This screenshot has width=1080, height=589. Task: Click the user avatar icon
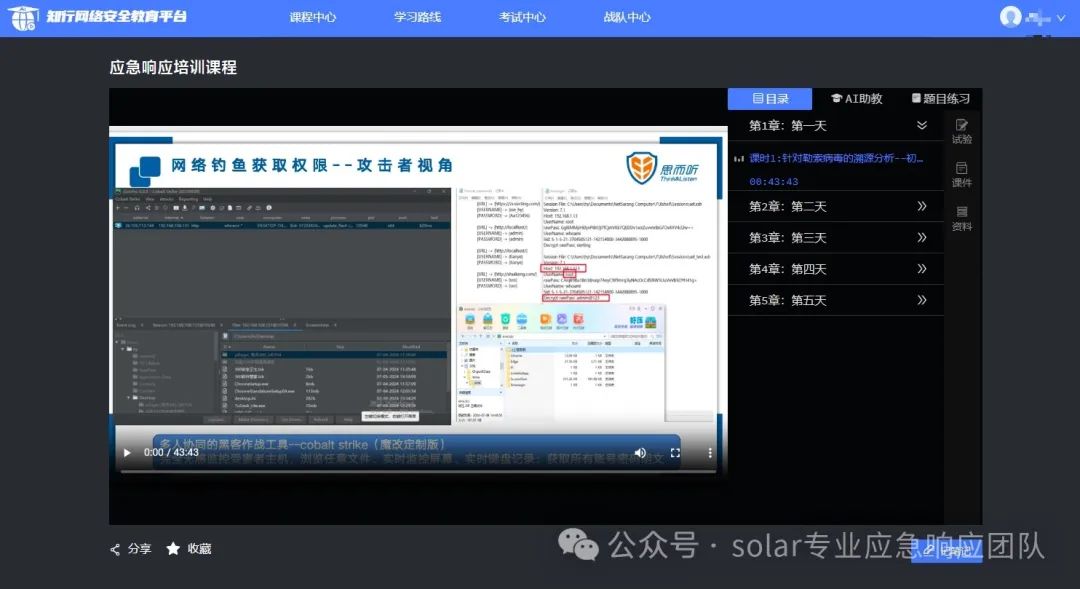[1010, 17]
